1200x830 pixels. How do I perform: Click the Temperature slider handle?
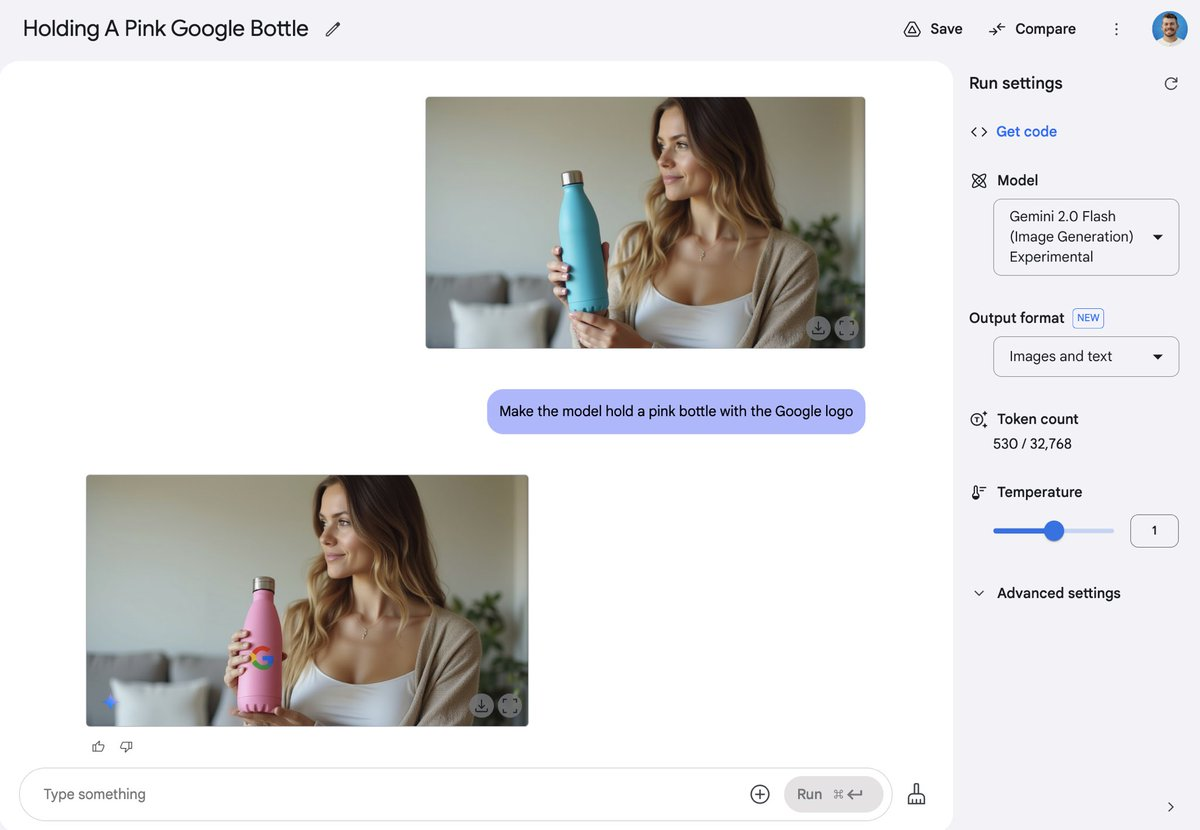click(1054, 531)
